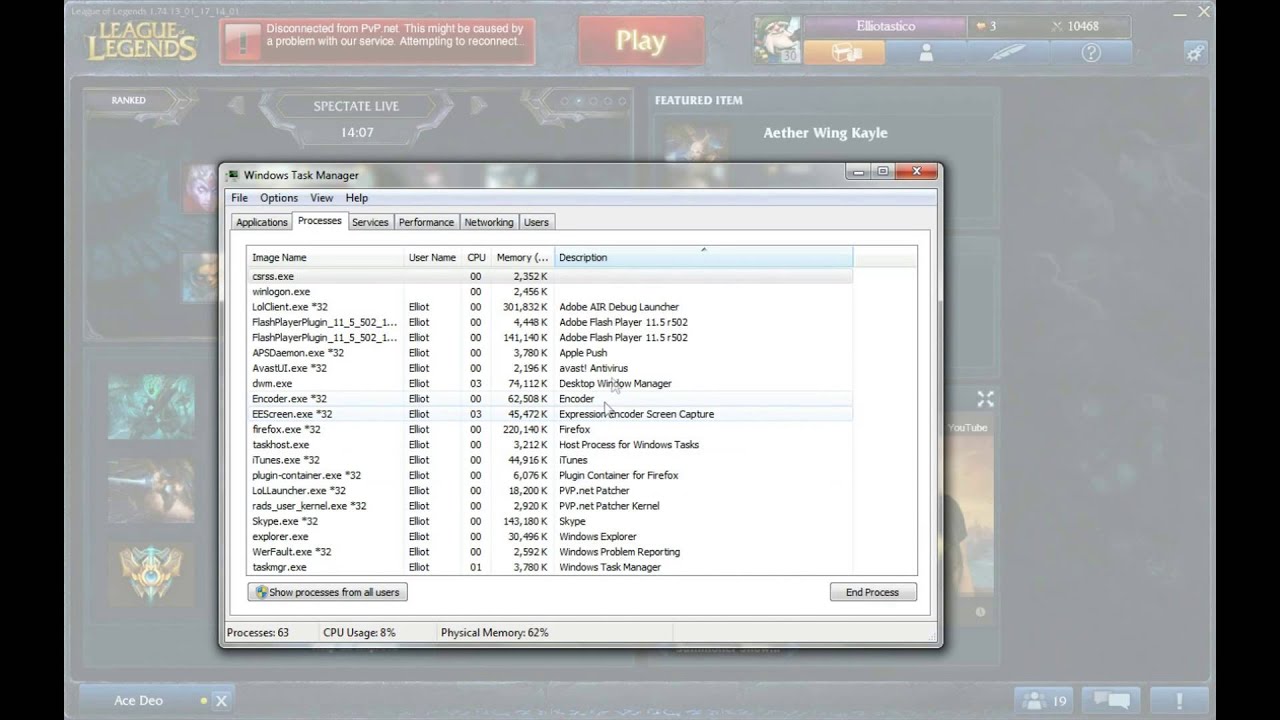Viewport: 1280px width, 720px height.
Task: Select rads_user_kernel.exe *32 process
Action: click(x=550, y=506)
